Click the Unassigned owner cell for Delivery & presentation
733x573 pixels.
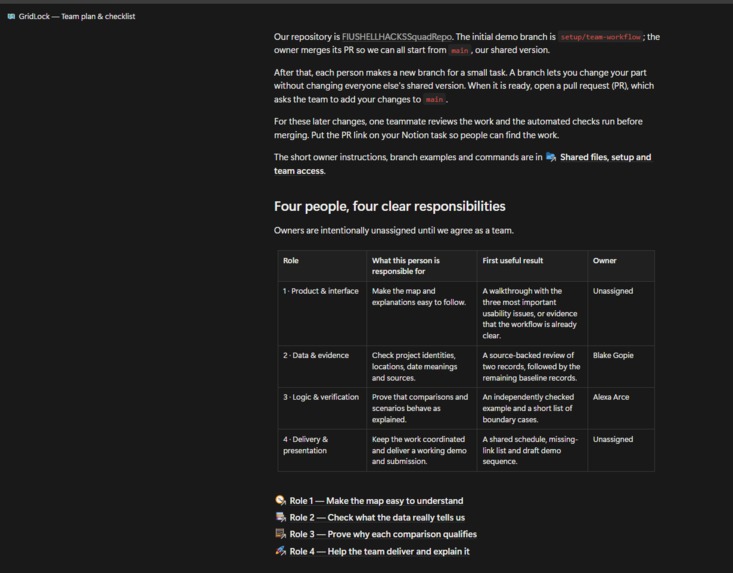(621, 450)
